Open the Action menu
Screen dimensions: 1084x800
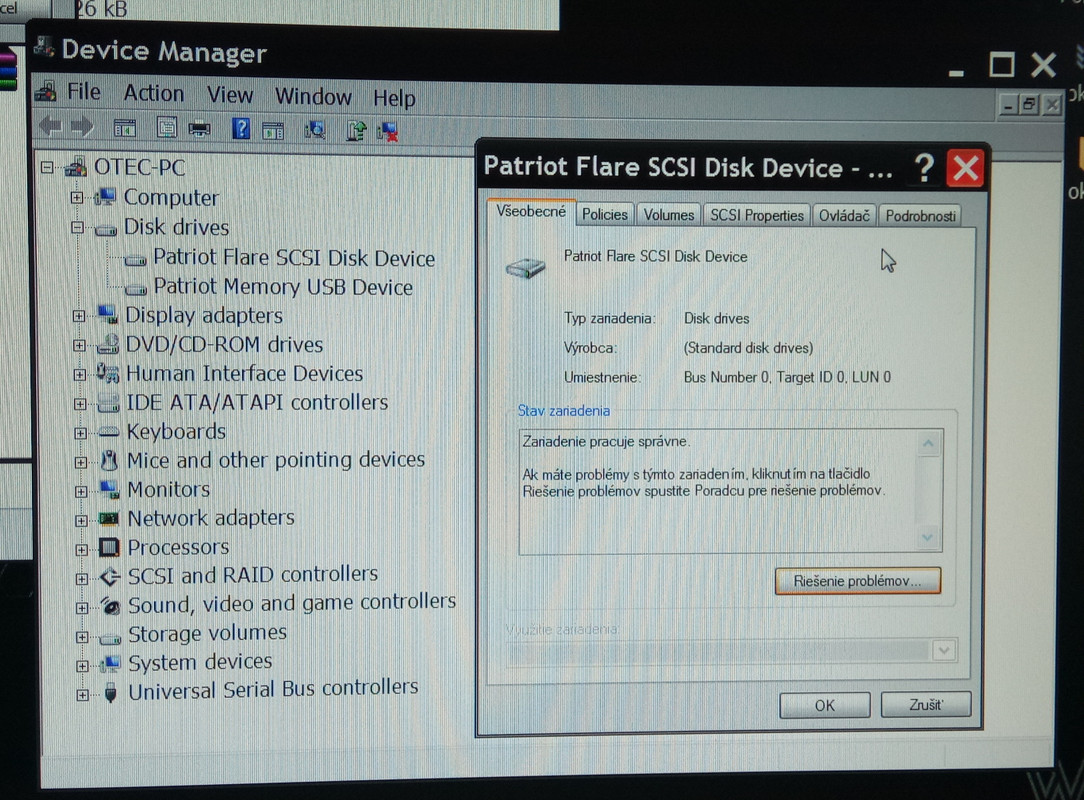point(153,93)
